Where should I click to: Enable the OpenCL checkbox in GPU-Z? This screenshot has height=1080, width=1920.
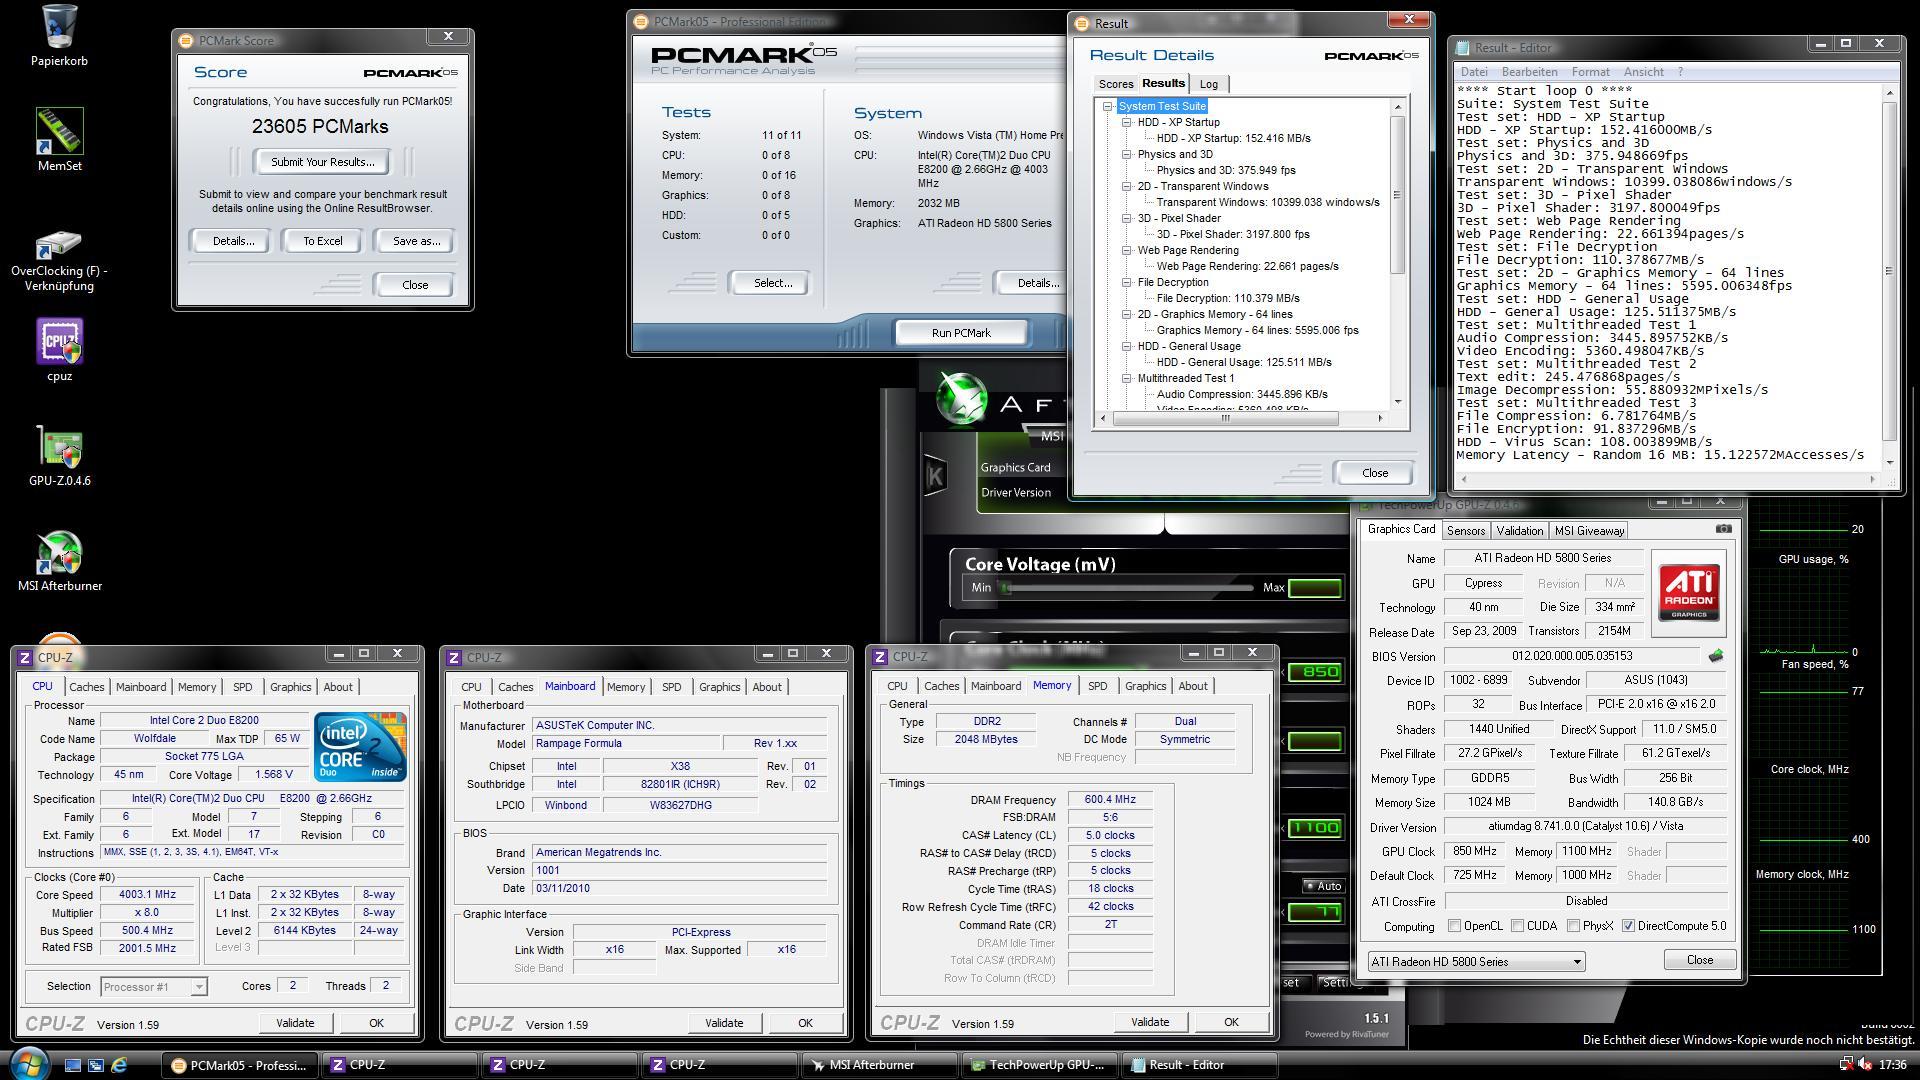[x=1454, y=926]
